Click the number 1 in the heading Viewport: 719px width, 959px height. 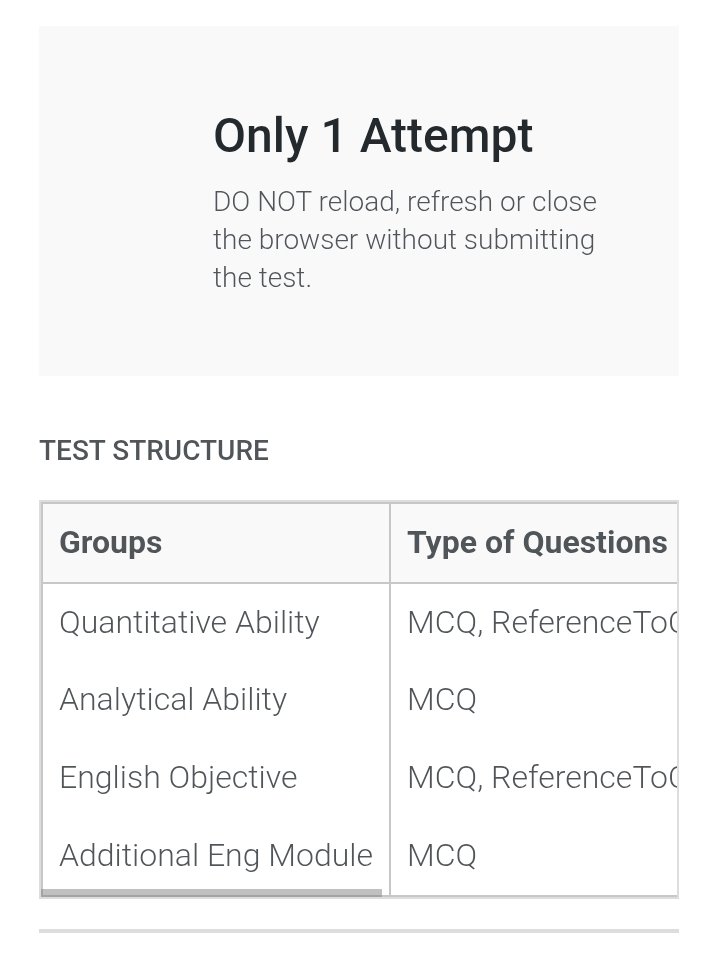(334, 136)
